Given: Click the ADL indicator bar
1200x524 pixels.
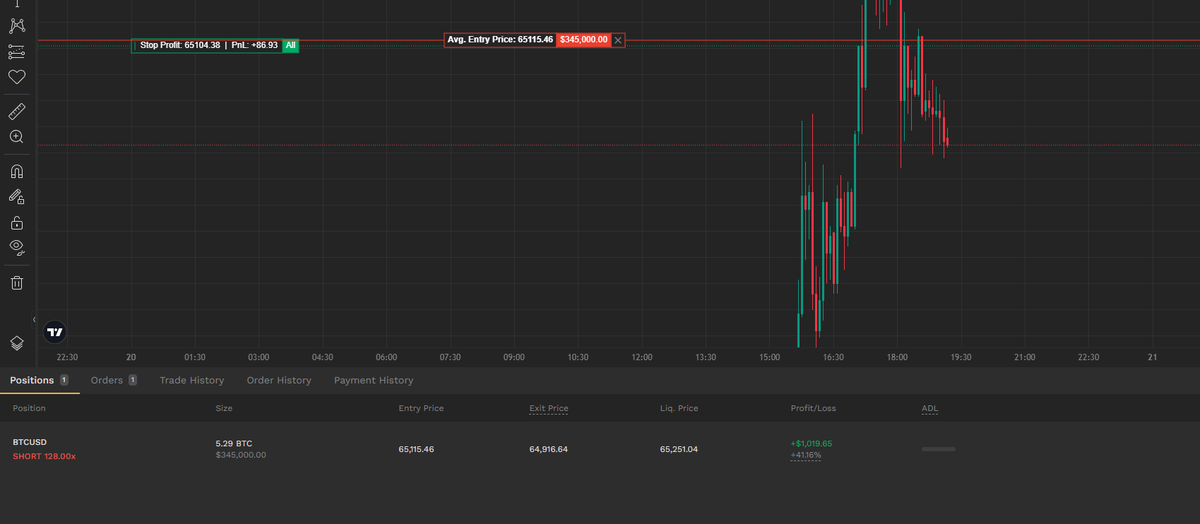Looking at the screenshot, I should click(938, 449).
